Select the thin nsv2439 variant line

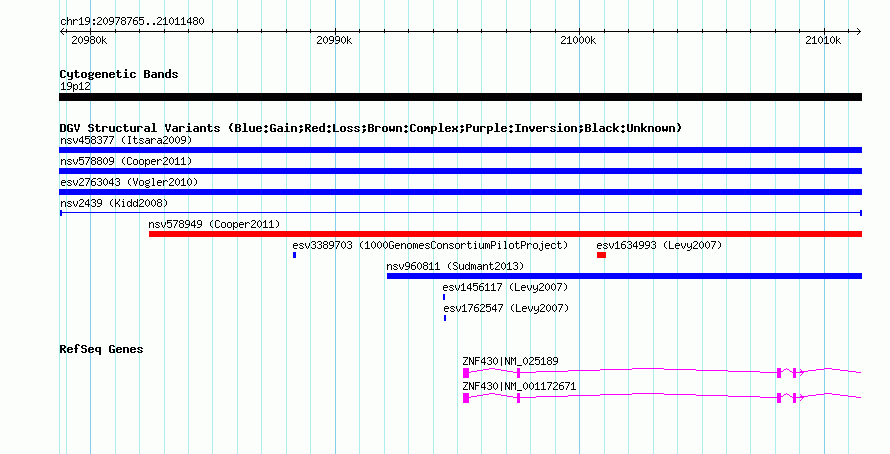[x=460, y=213]
